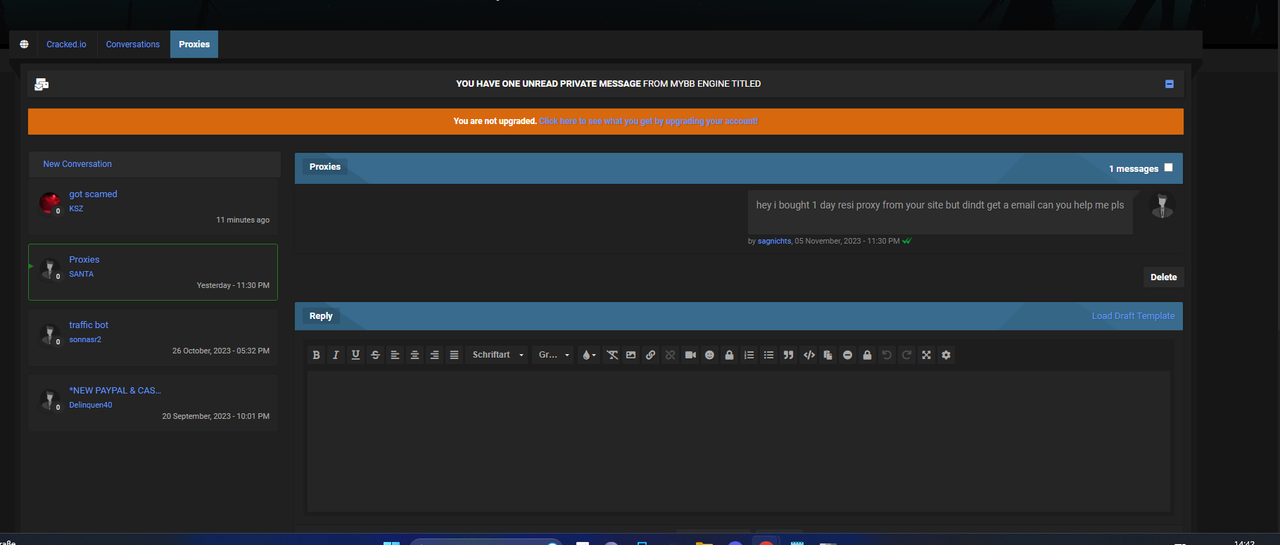
Task: Open the Schriftart font dropdown
Action: point(498,355)
